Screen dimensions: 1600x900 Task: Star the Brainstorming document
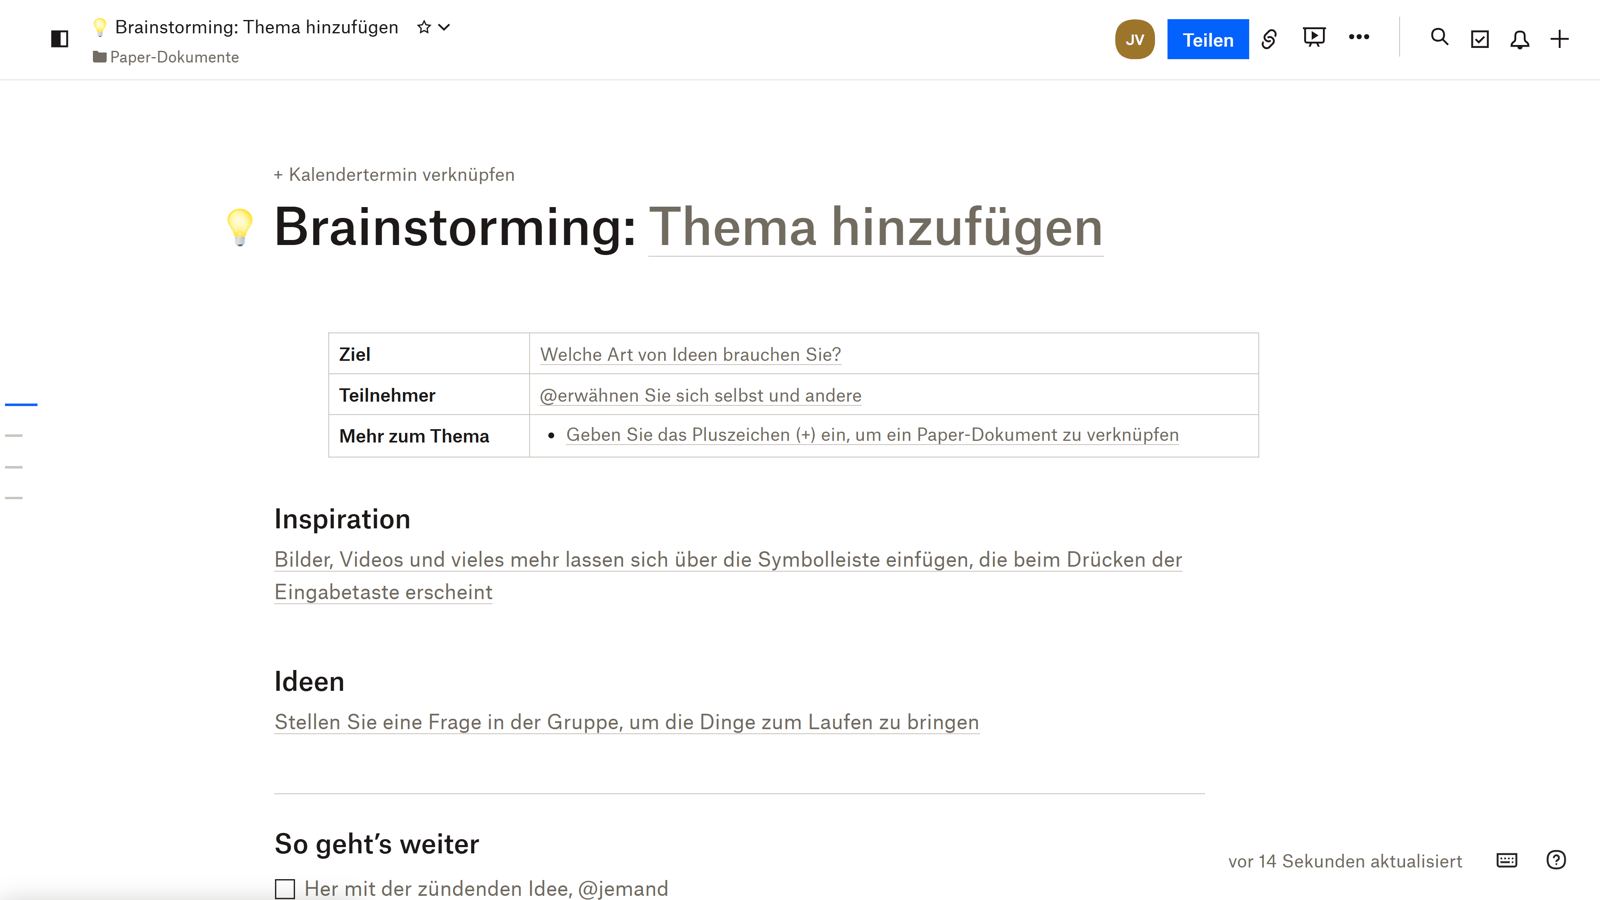pos(423,27)
